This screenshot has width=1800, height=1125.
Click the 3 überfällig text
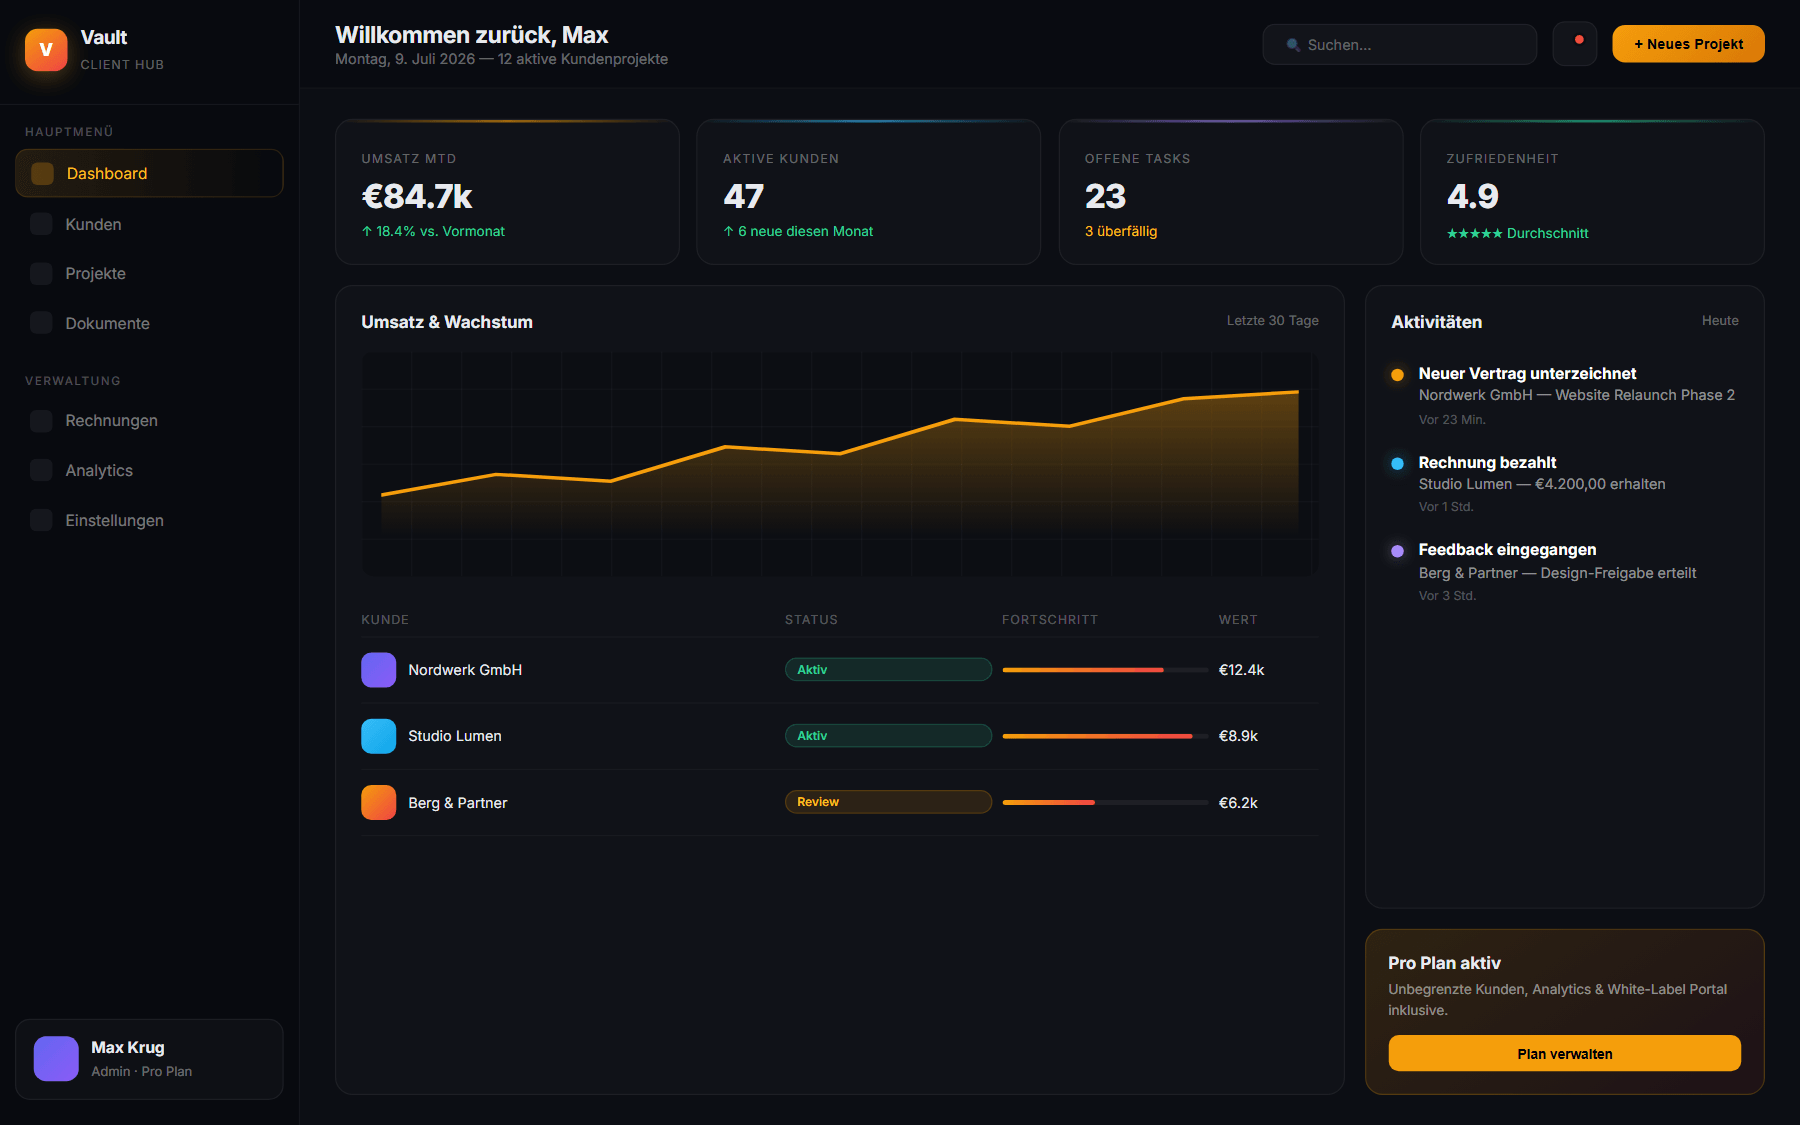coord(1121,231)
